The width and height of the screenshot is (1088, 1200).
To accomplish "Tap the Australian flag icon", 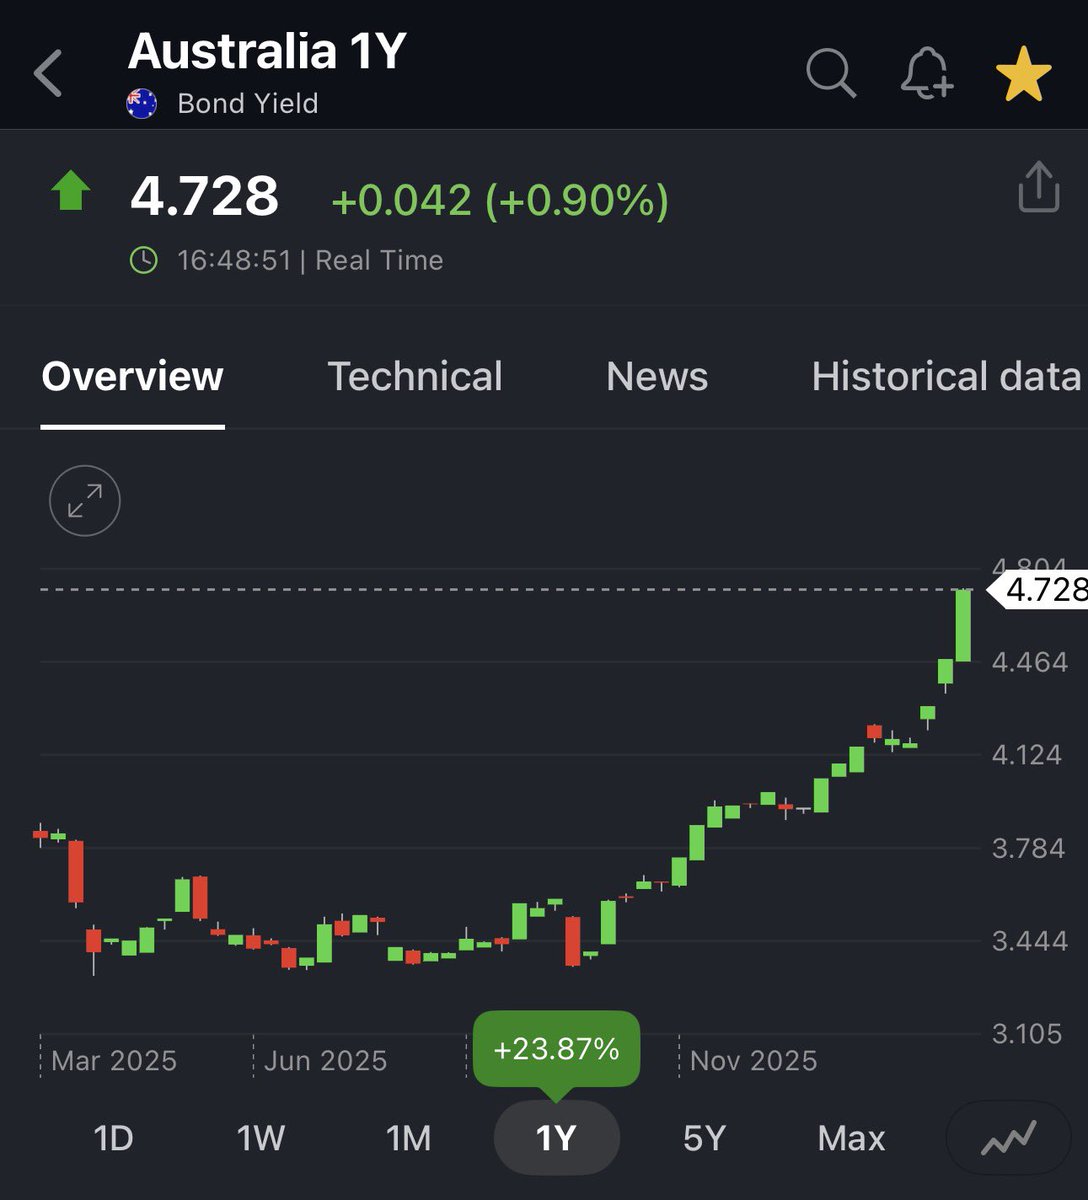I will (x=142, y=103).
